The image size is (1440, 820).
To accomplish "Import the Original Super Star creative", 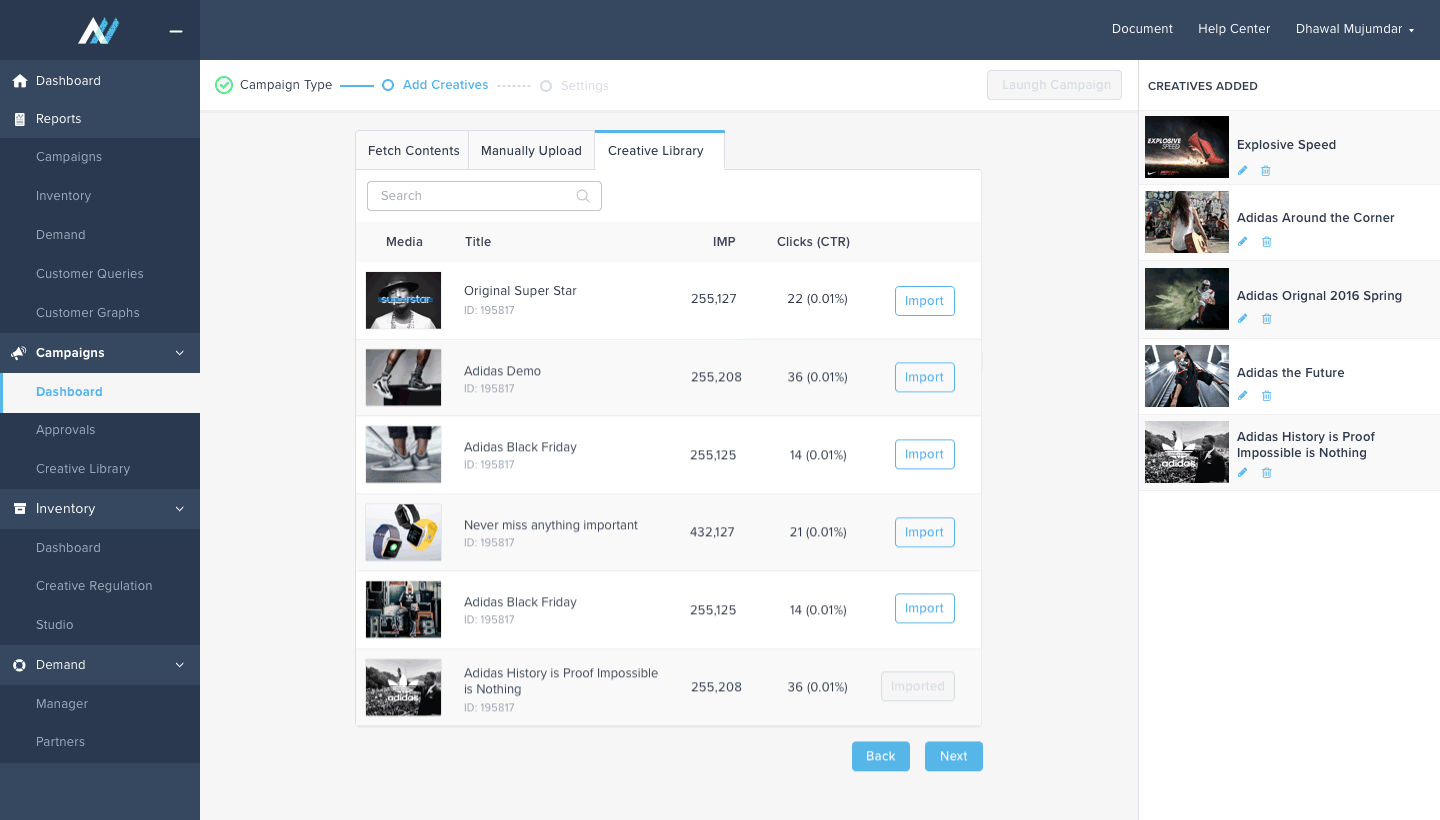I will point(925,301).
